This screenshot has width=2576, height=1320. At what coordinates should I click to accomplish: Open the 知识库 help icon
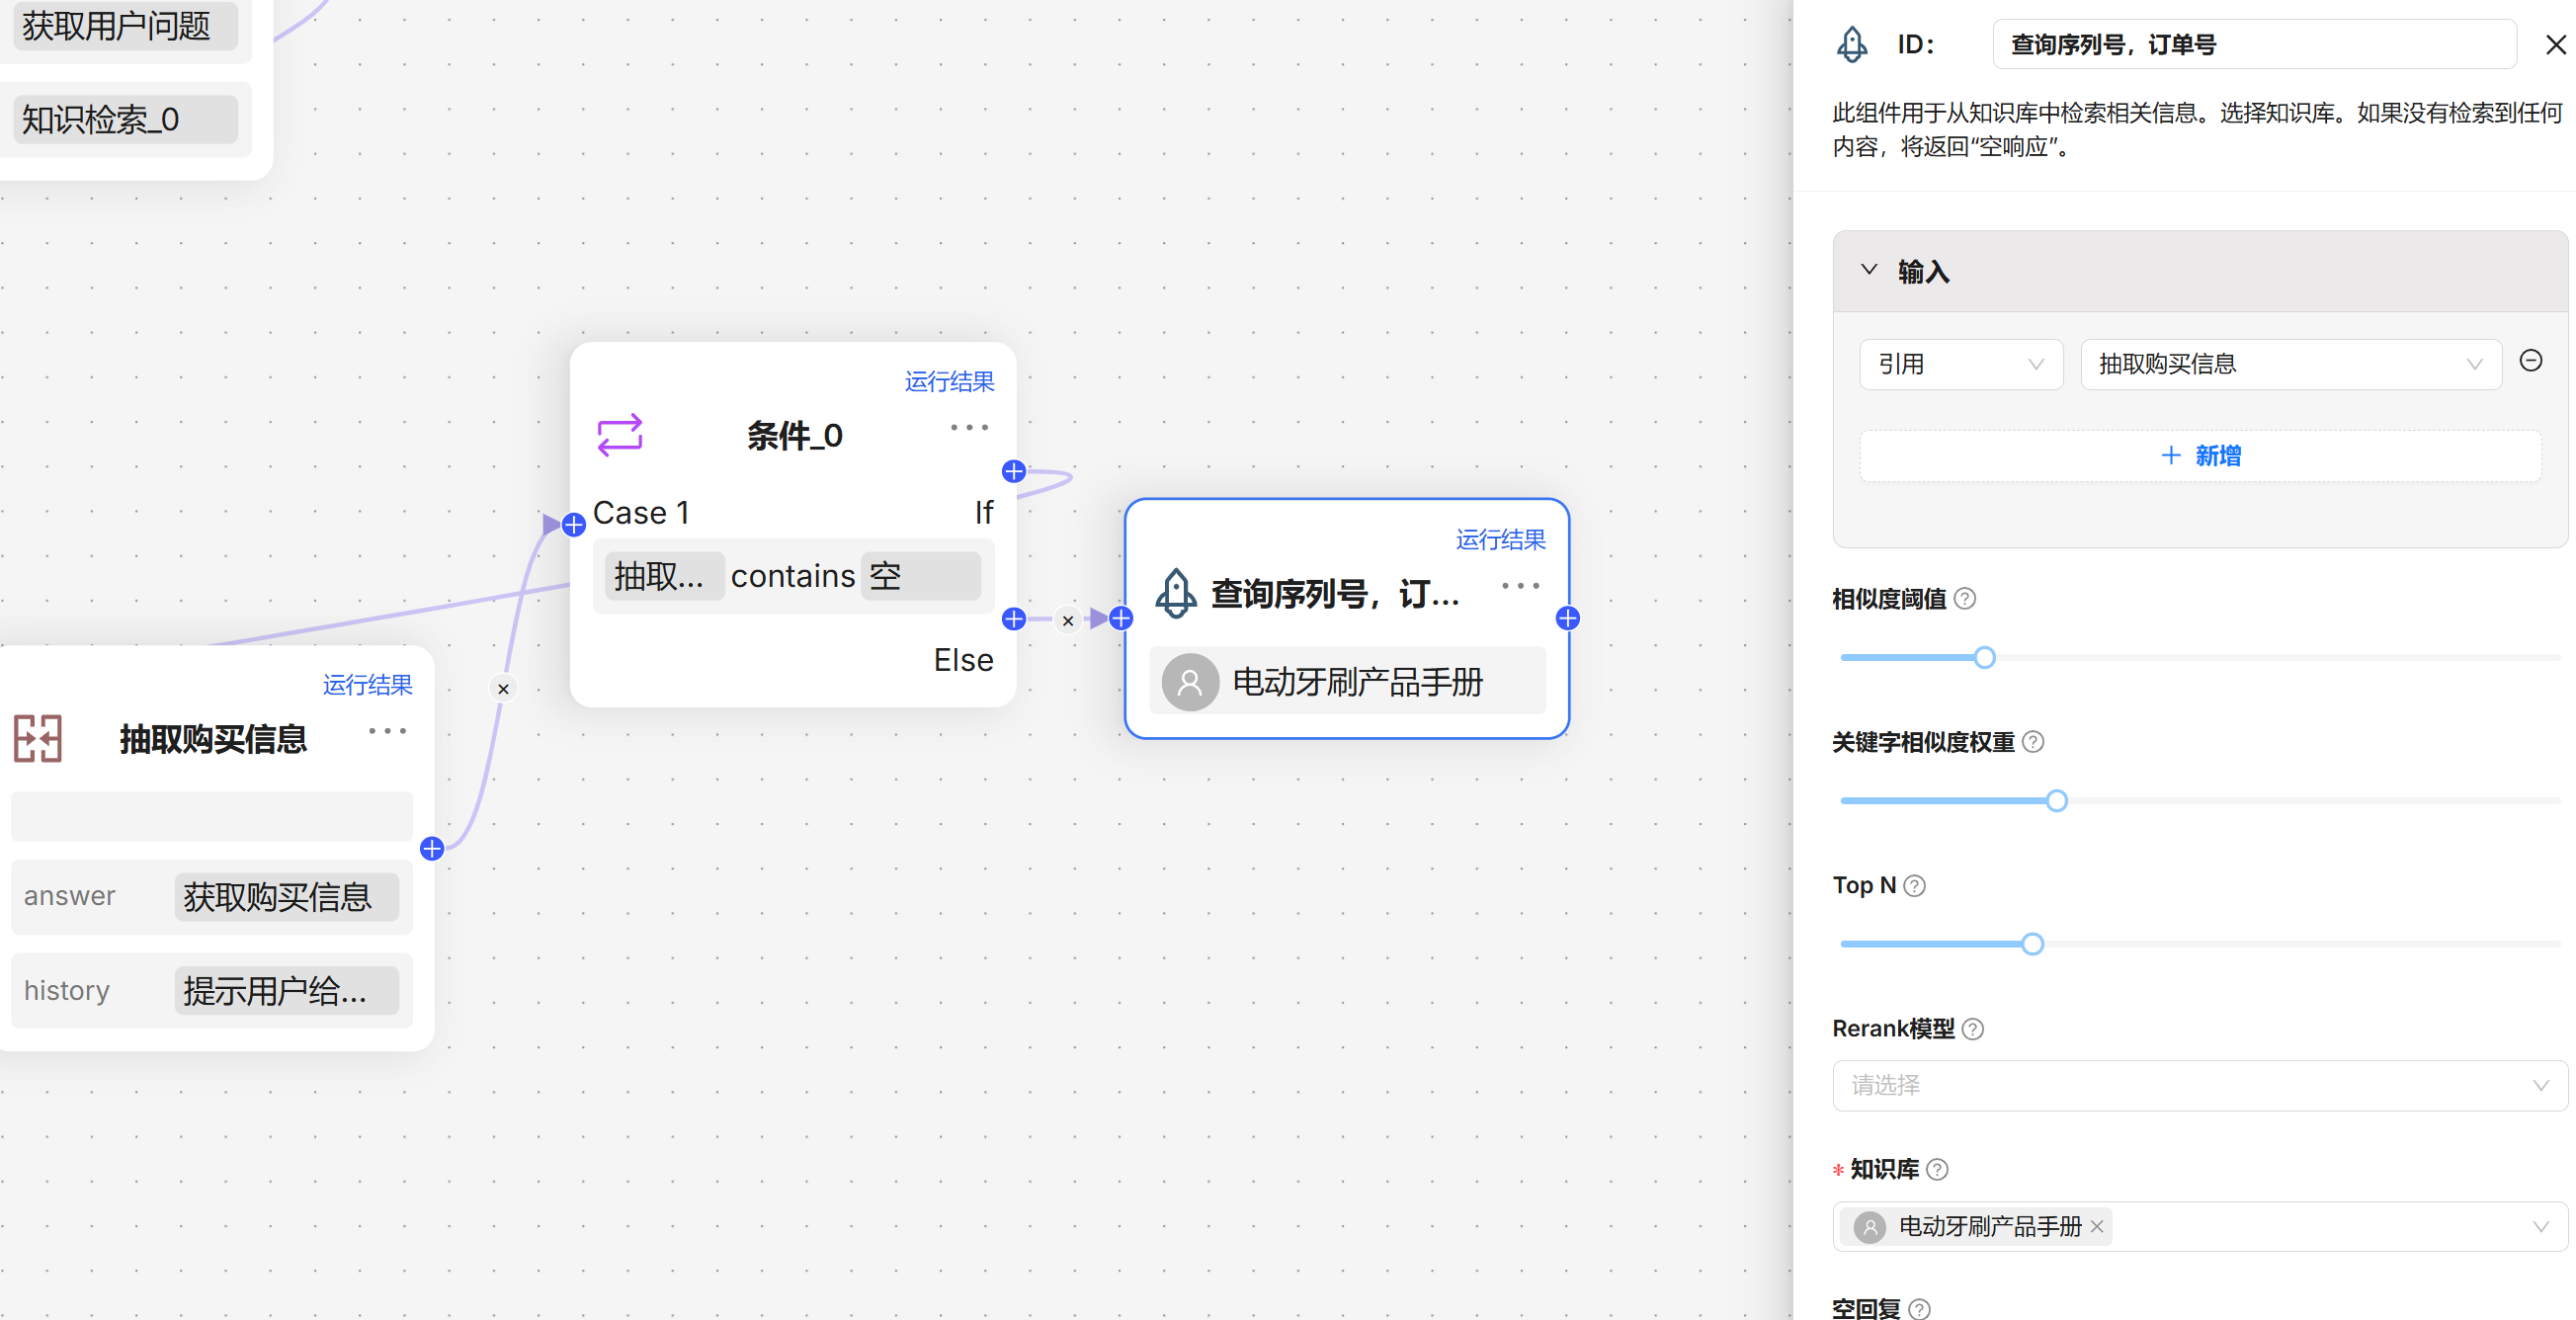coord(1938,1168)
